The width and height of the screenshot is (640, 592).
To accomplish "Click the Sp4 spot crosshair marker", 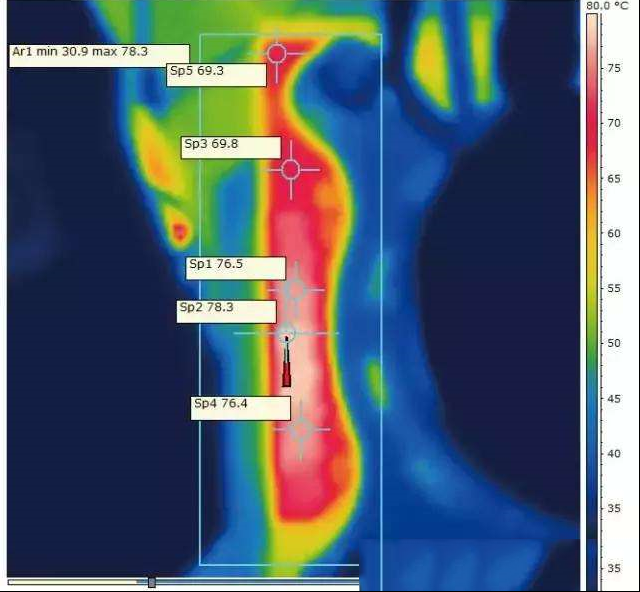I will pos(301,430).
